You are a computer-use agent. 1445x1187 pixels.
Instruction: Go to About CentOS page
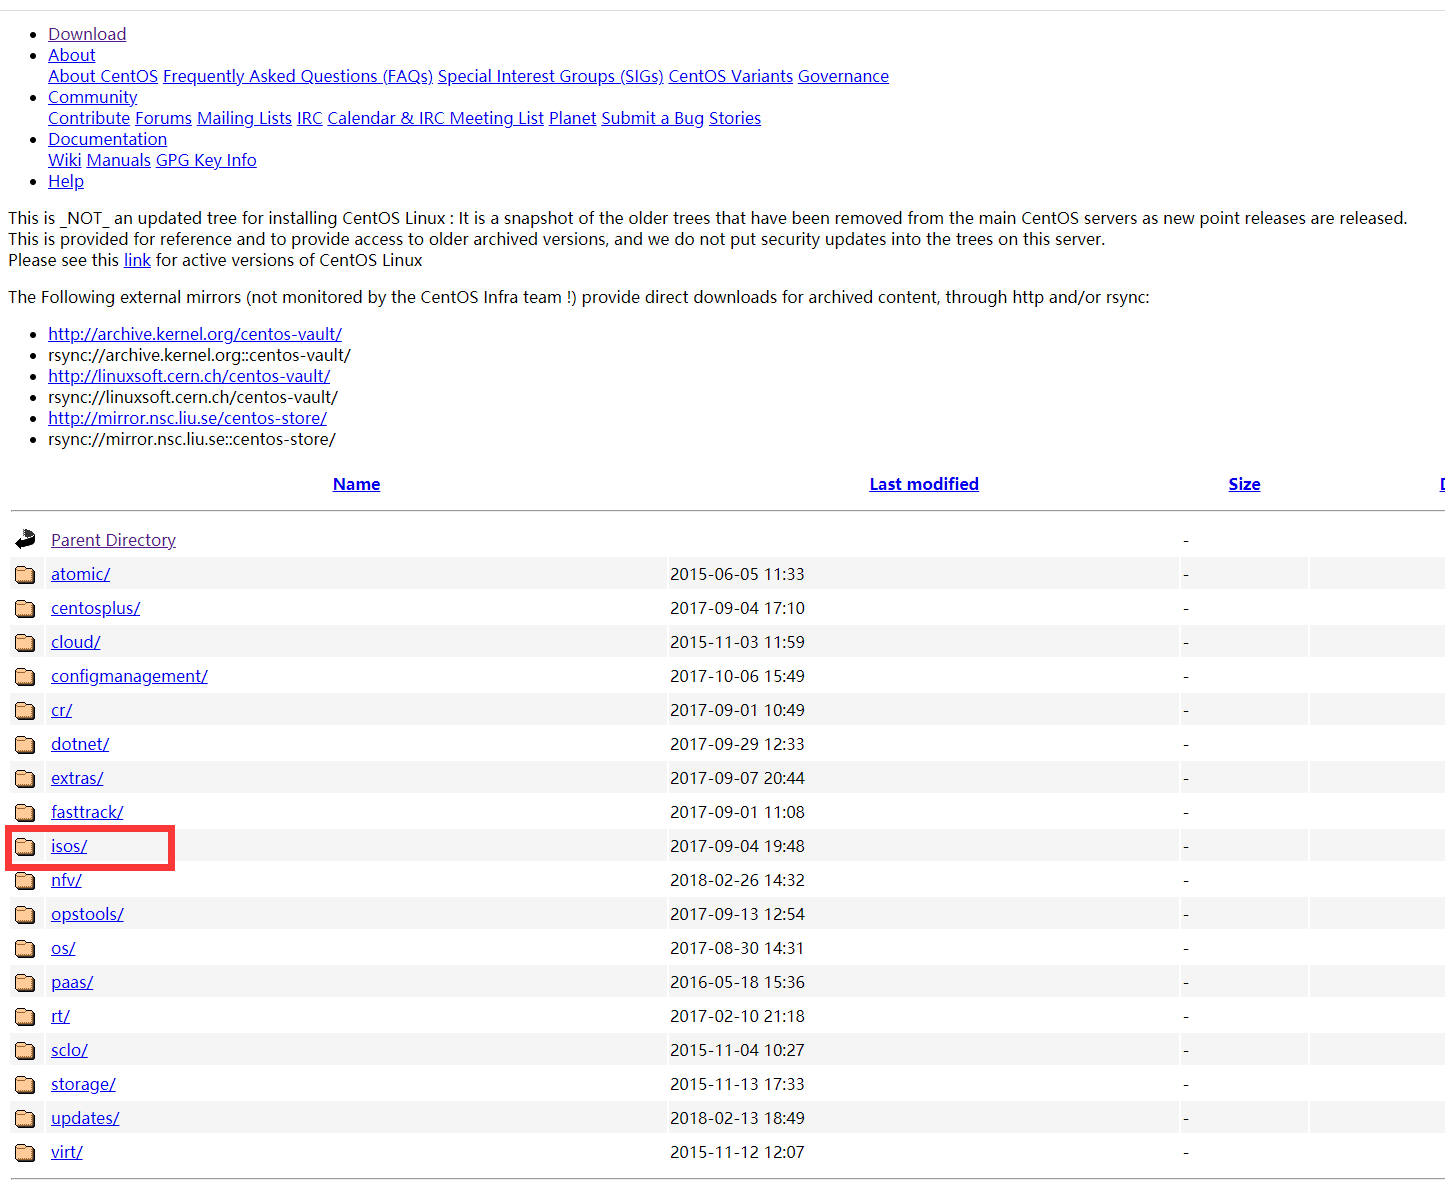point(103,76)
